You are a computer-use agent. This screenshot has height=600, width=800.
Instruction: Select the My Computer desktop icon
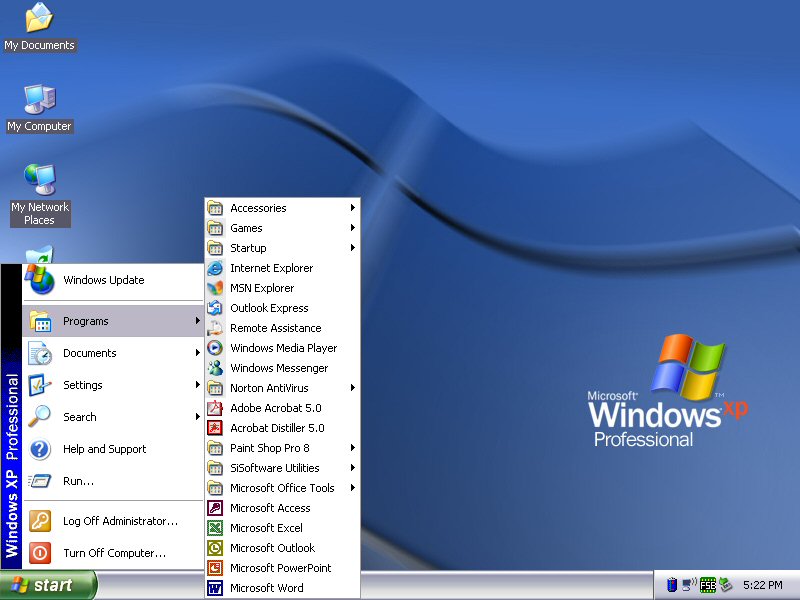click(x=40, y=108)
